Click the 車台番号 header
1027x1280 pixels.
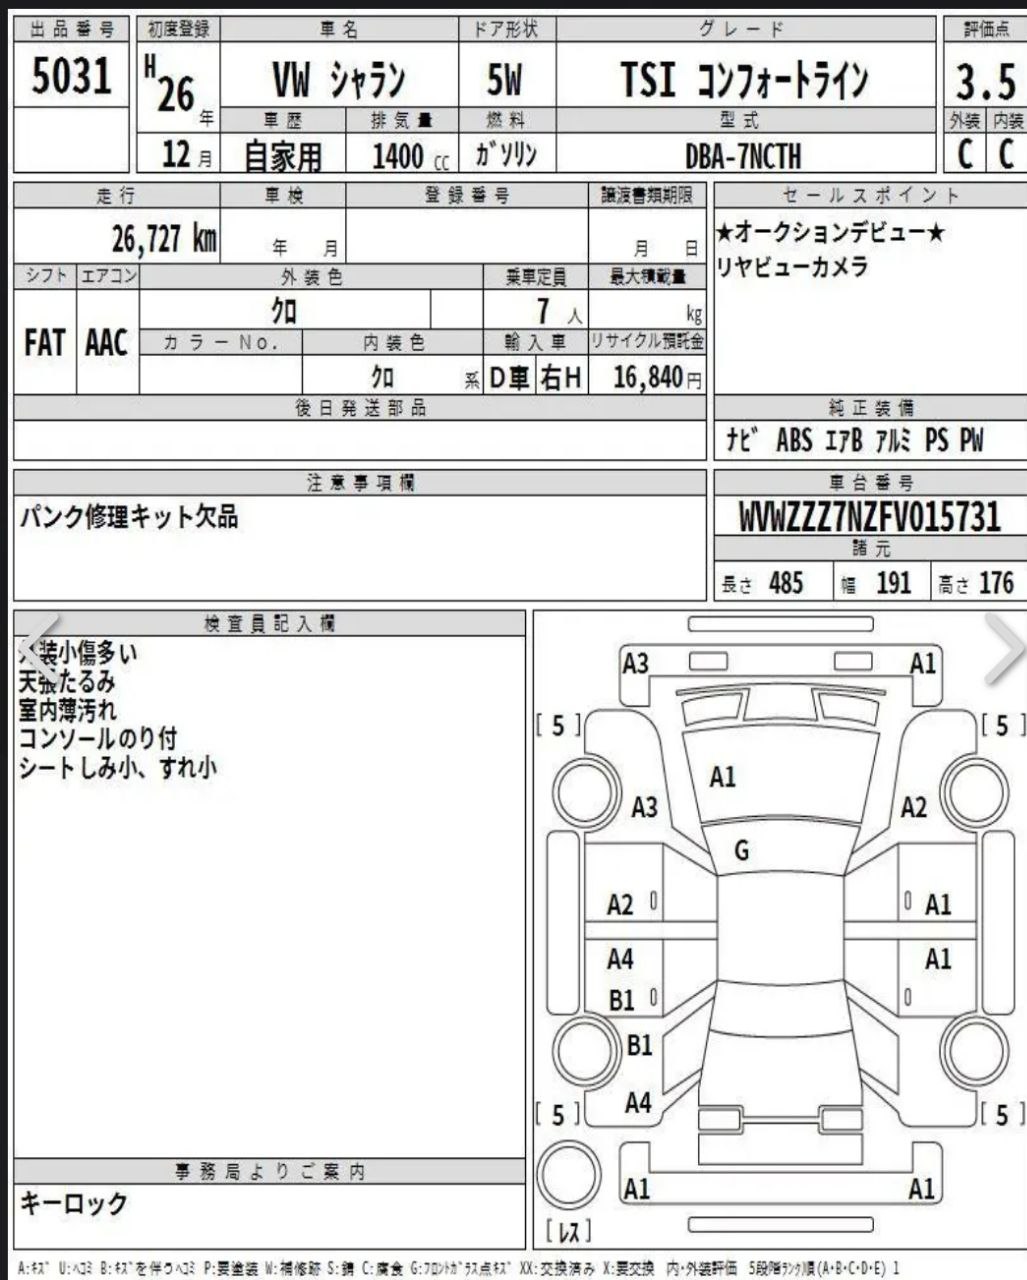870,483
